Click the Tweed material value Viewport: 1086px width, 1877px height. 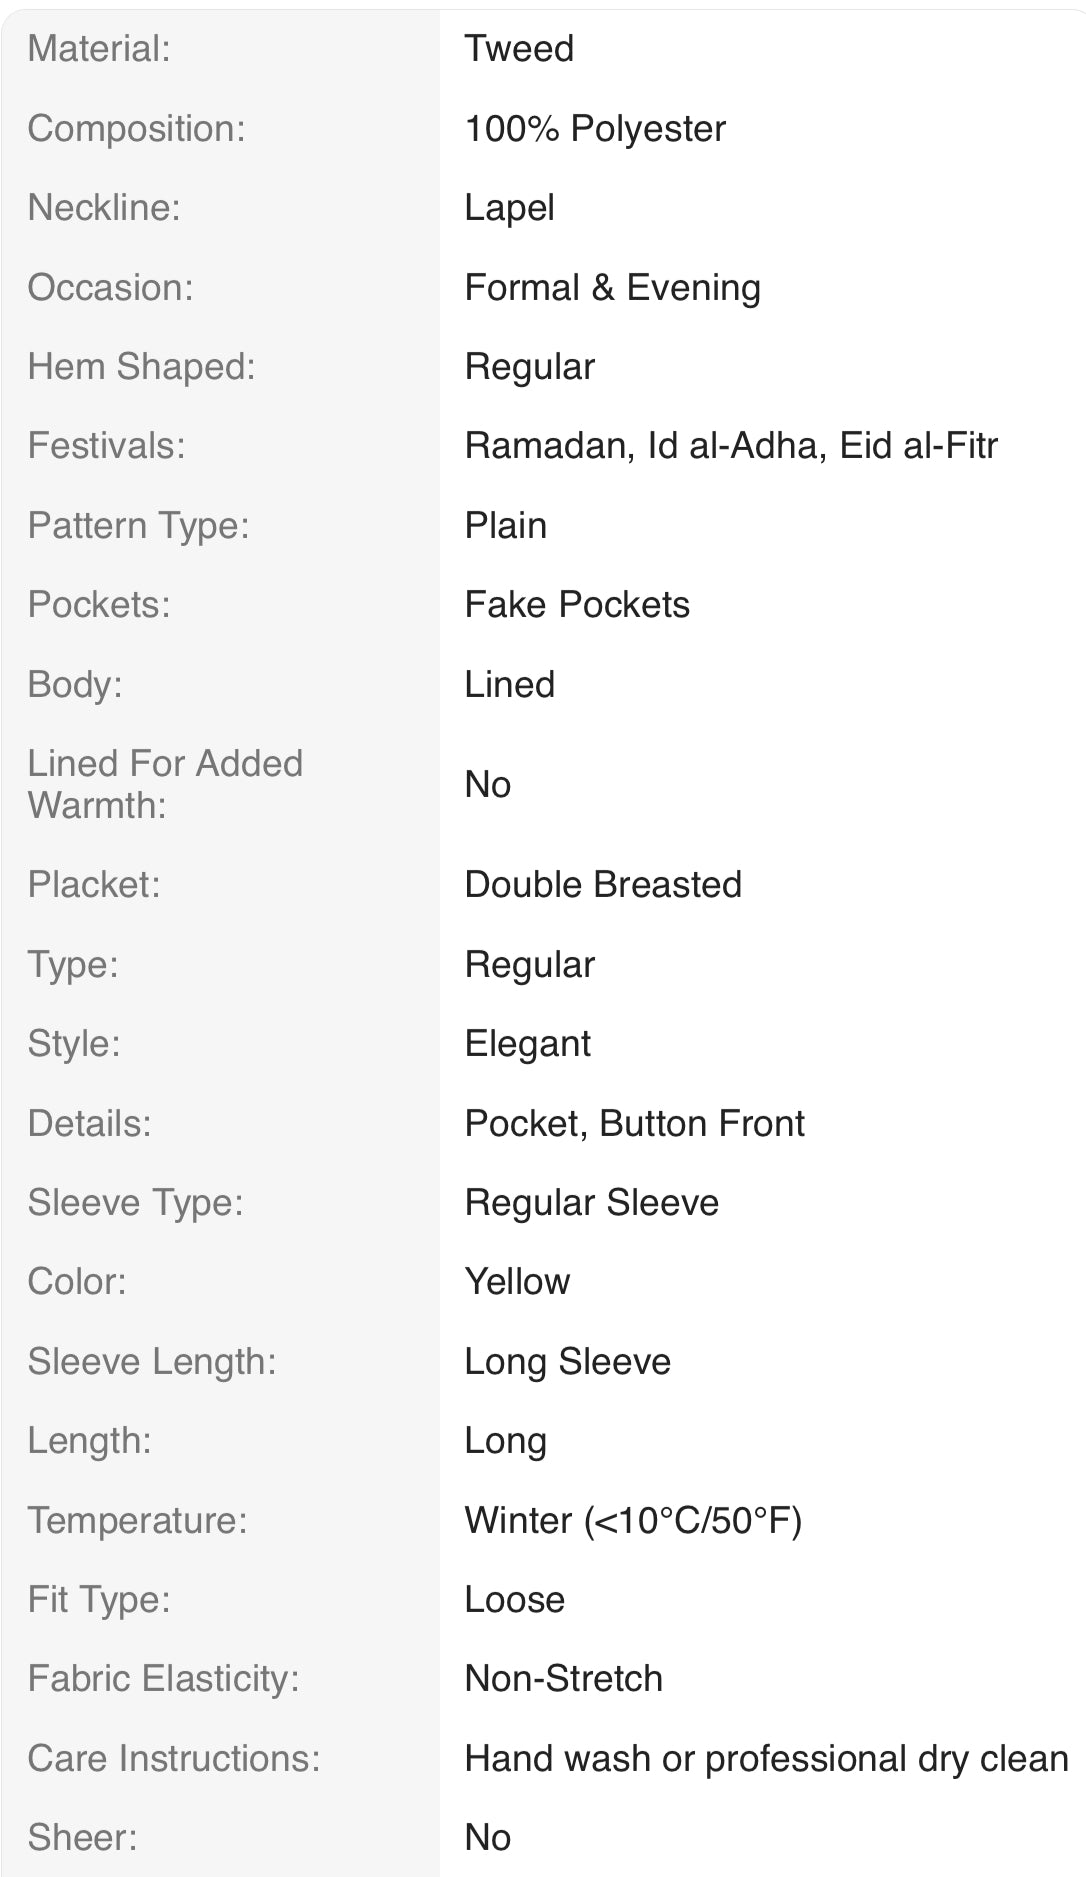(519, 49)
